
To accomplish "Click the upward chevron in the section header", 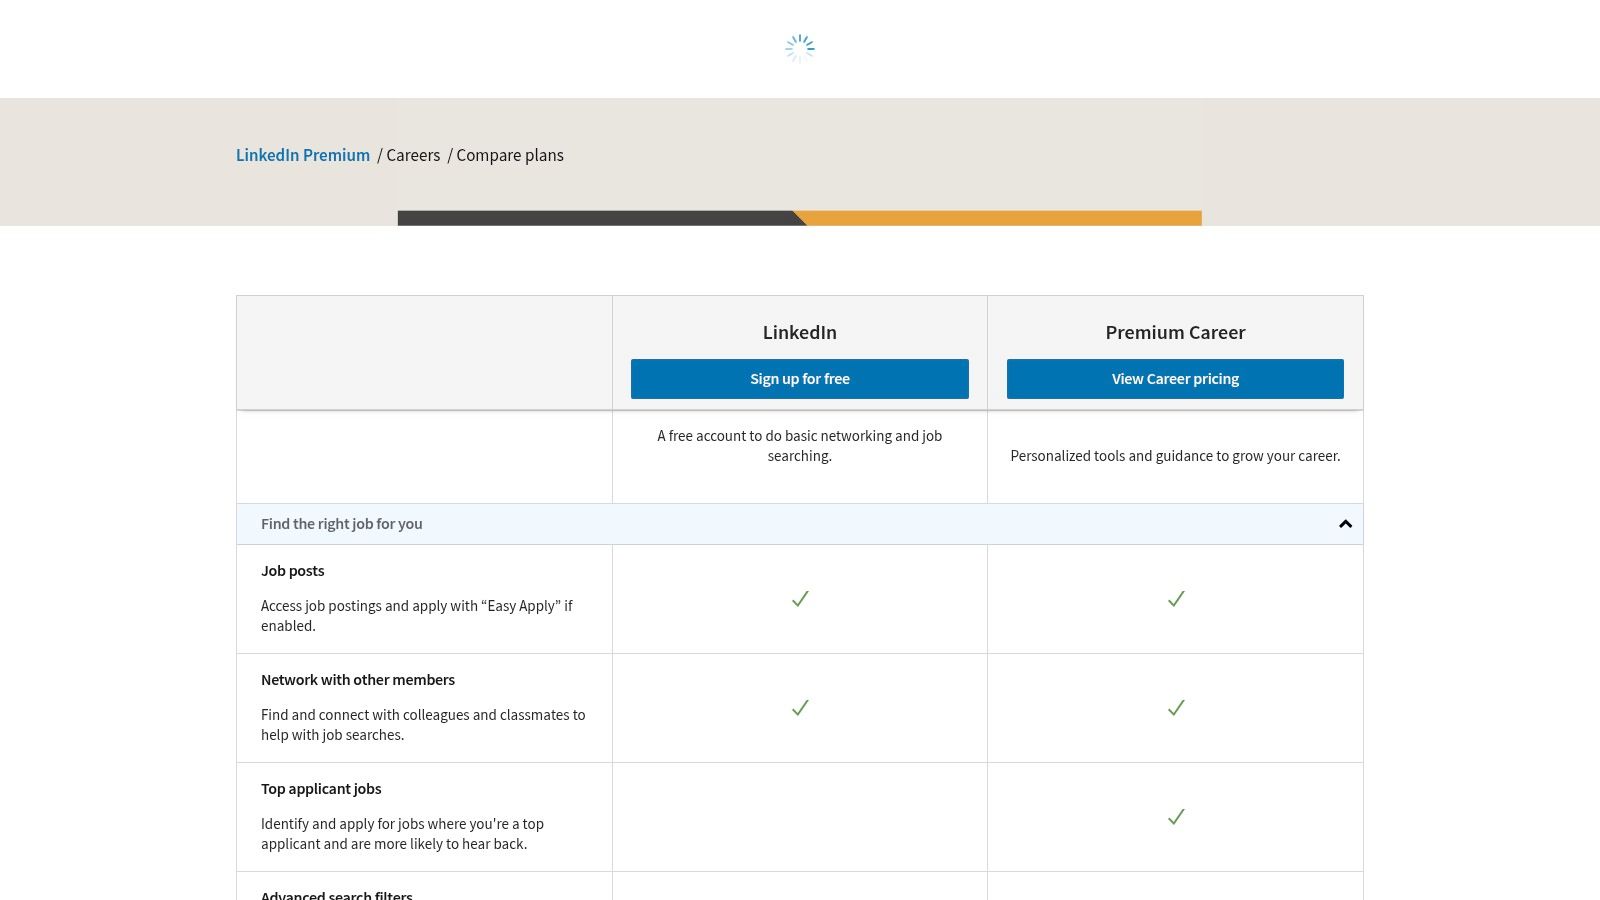I will point(1345,523).
